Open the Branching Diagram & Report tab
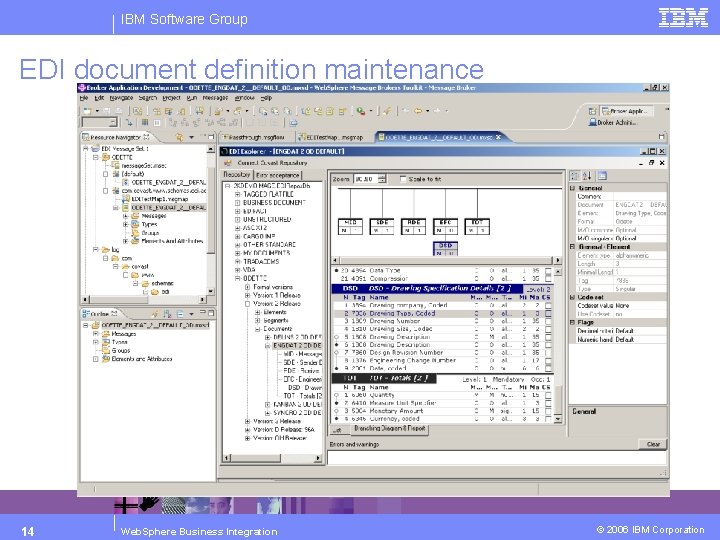The height and width of the screenshot is (540, 720). click(x=389, y=428)
